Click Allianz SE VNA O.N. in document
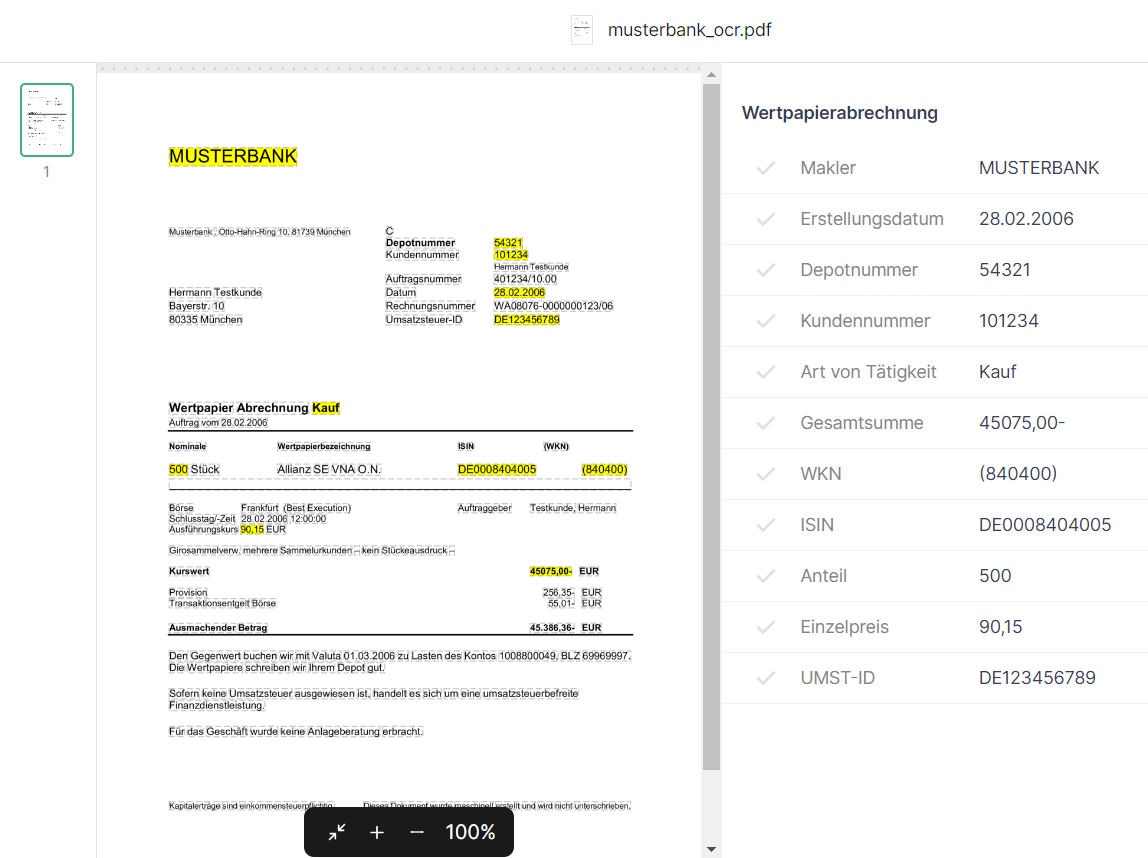Viewport: 1148px width, 858px height. click(329, 469)
